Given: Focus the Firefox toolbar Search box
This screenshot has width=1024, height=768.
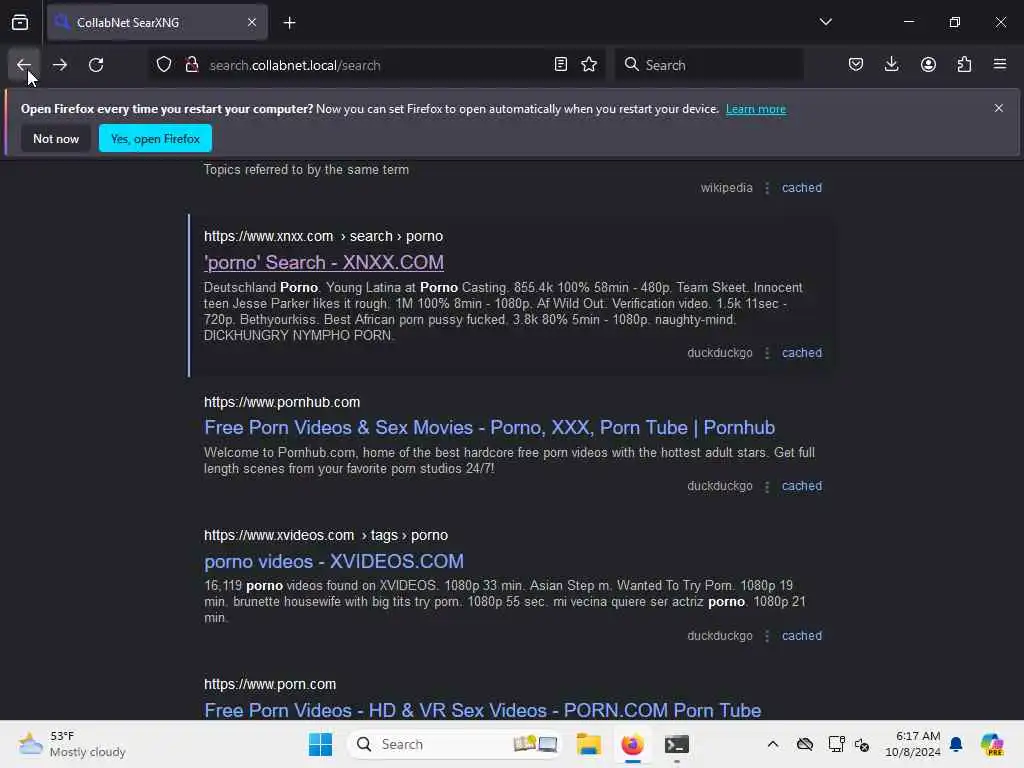Looking at the screenshot, I should click(x=709, y=65).
